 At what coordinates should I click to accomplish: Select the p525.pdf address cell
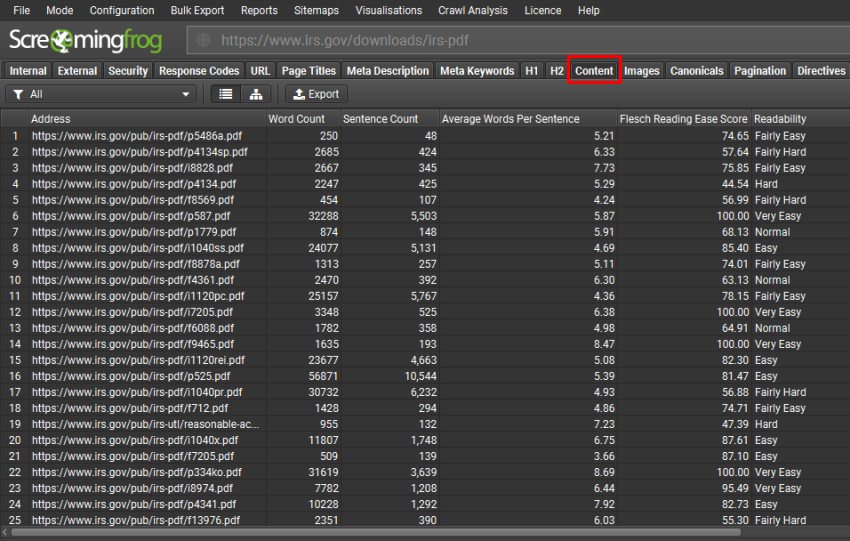click(131, 376)
